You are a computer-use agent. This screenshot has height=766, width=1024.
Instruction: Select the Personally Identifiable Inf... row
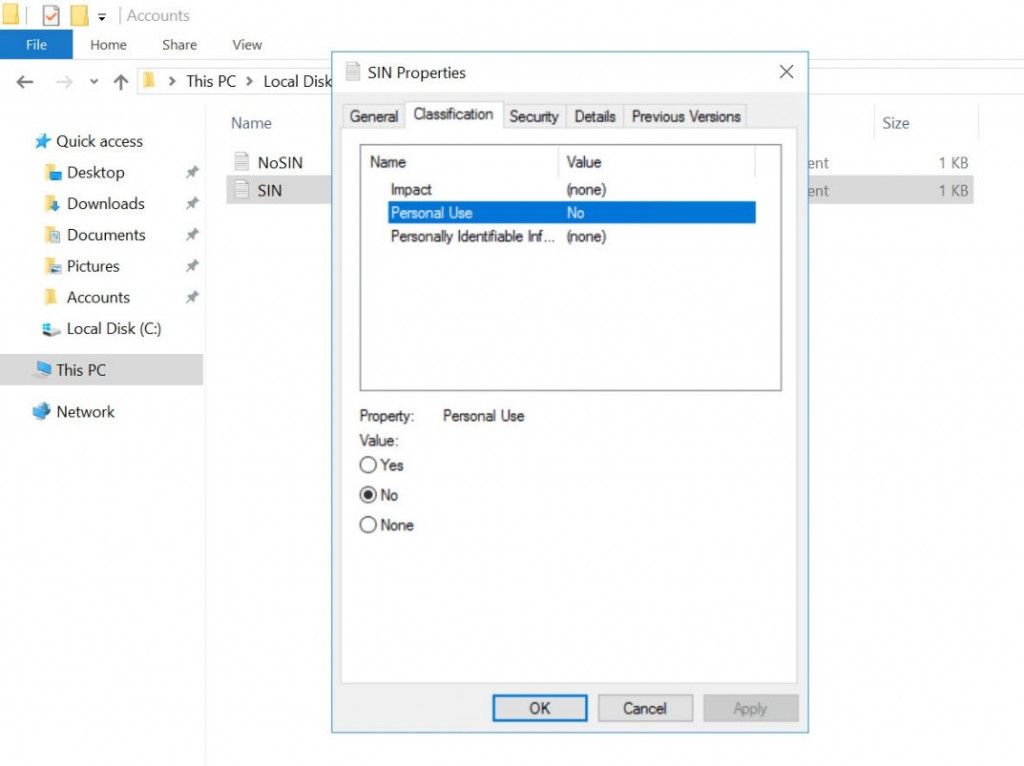pos(571,236)
